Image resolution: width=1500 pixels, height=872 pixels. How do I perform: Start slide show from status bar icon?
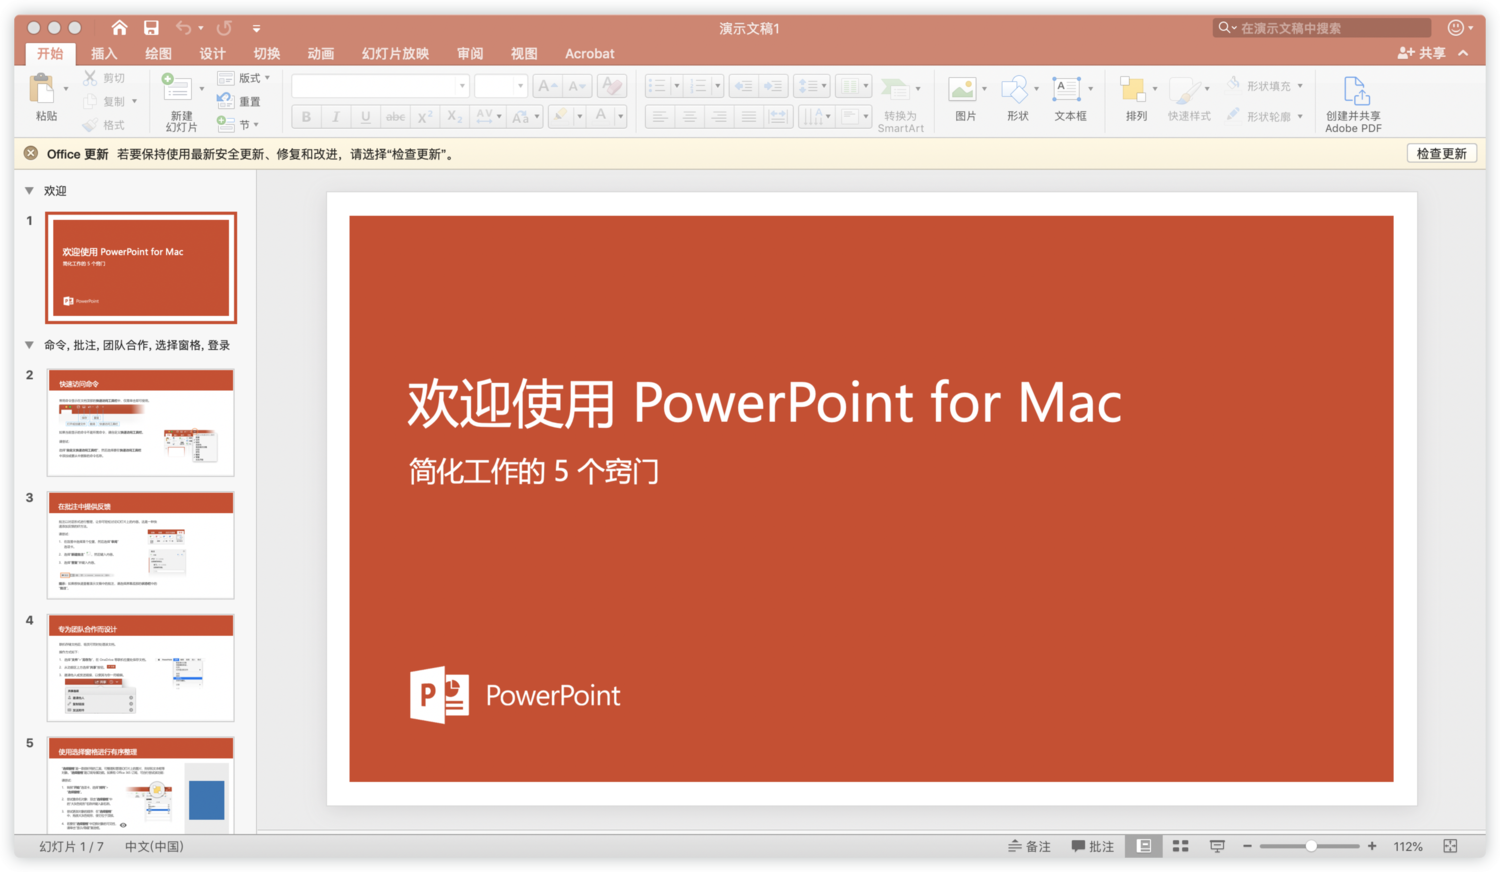[x=1217, y=846]
